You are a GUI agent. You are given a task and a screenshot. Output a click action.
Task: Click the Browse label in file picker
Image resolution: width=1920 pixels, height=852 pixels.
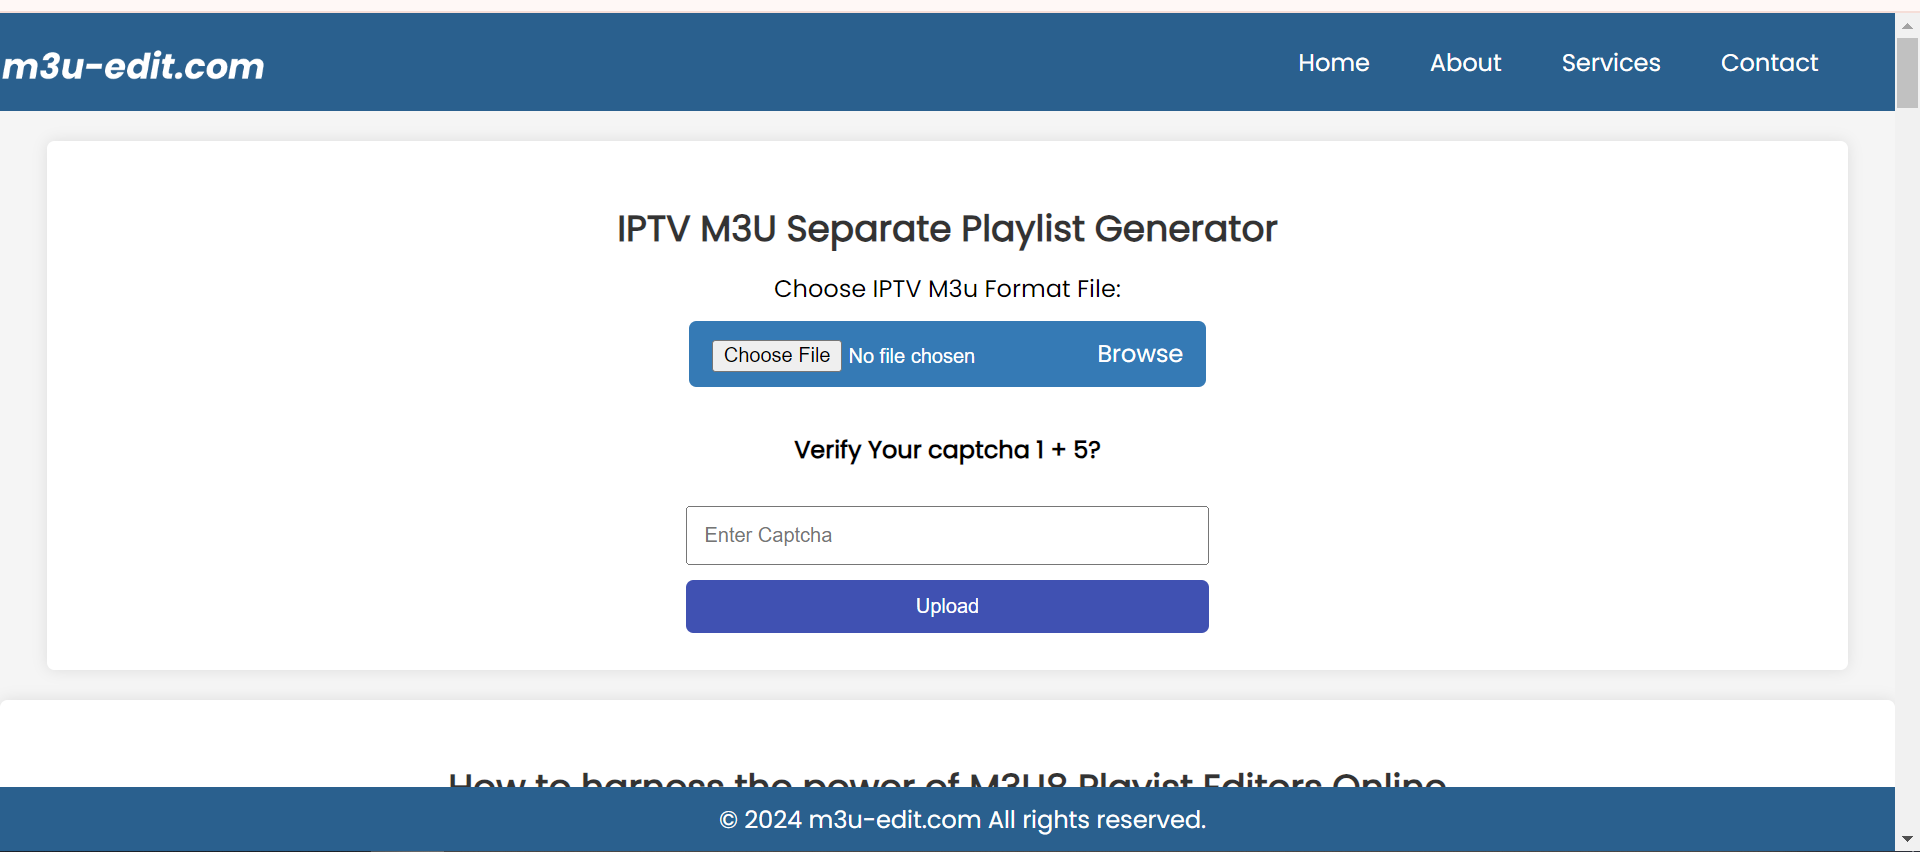(x=1139, y=354)
